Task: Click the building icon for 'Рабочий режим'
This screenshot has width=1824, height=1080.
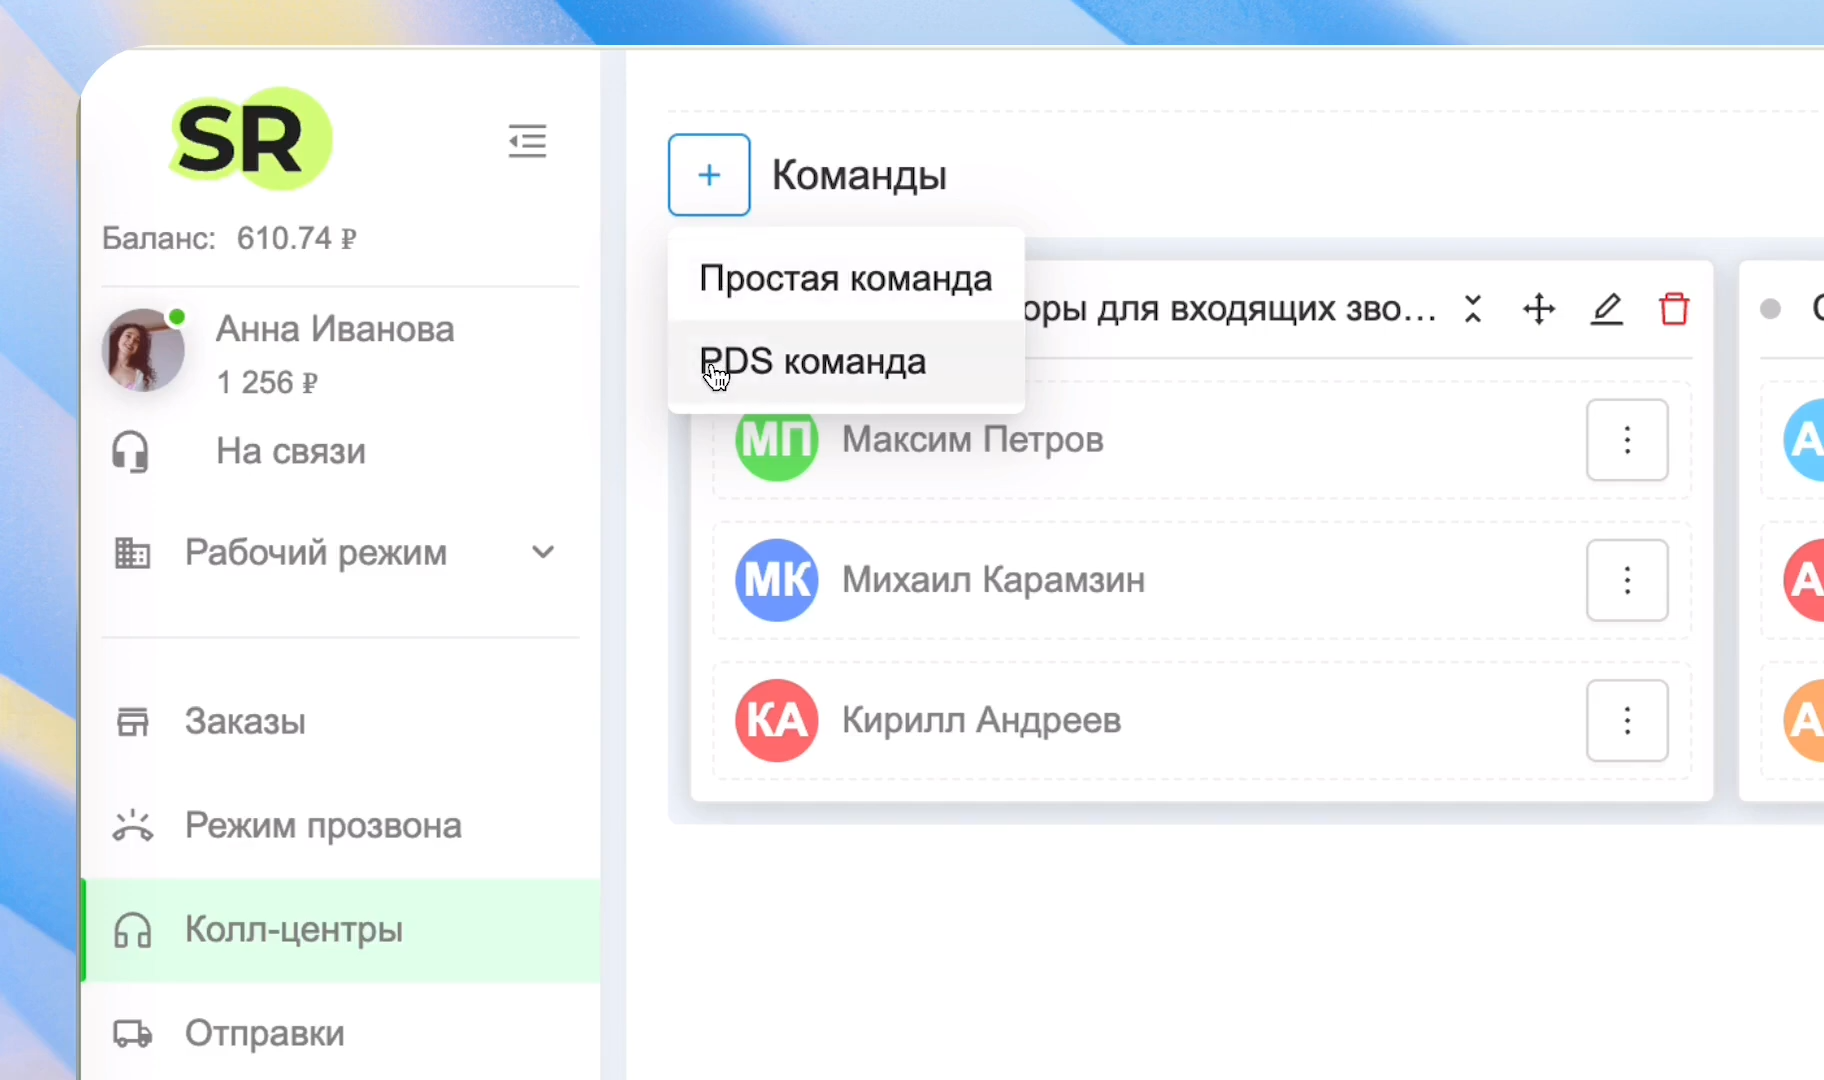Action: click(x=132, y=552)
